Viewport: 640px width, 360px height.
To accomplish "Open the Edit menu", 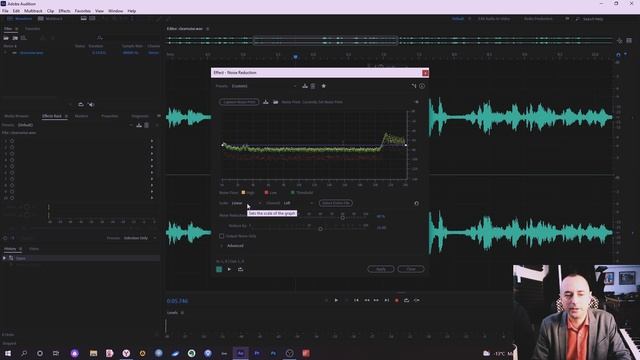I will (x=16, y=11).
